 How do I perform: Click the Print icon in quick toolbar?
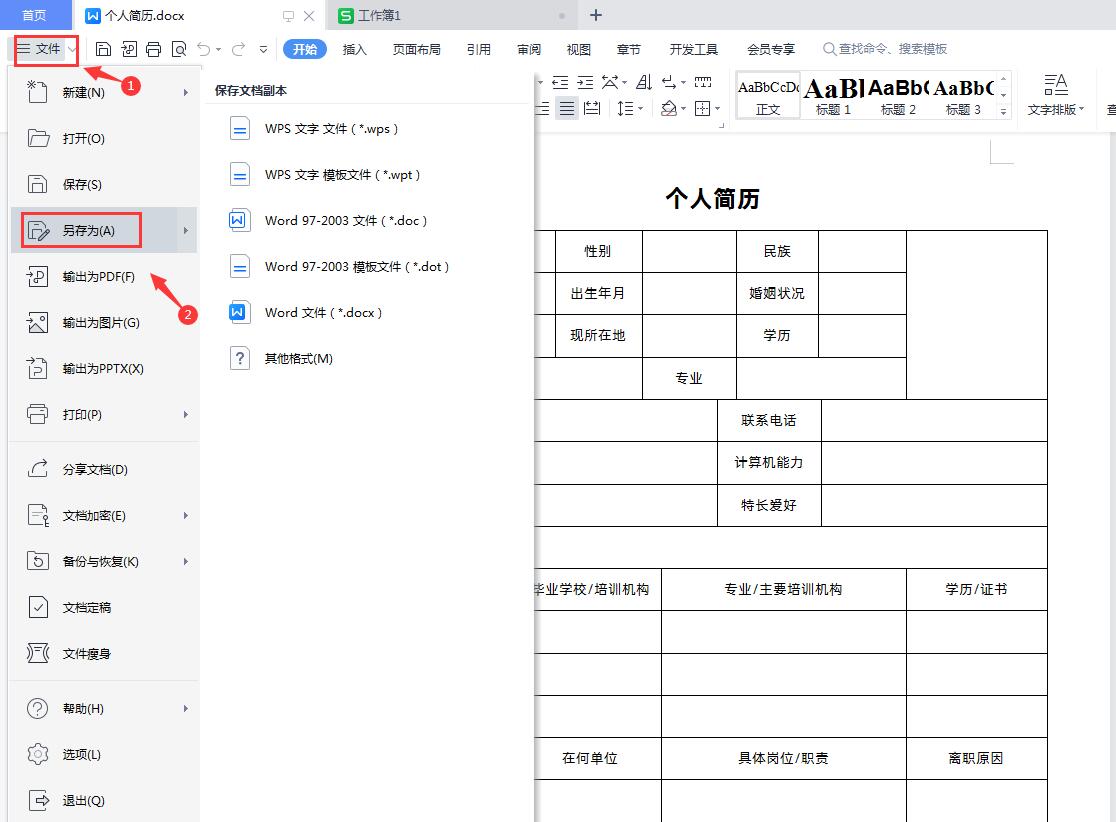click(154, 48)
